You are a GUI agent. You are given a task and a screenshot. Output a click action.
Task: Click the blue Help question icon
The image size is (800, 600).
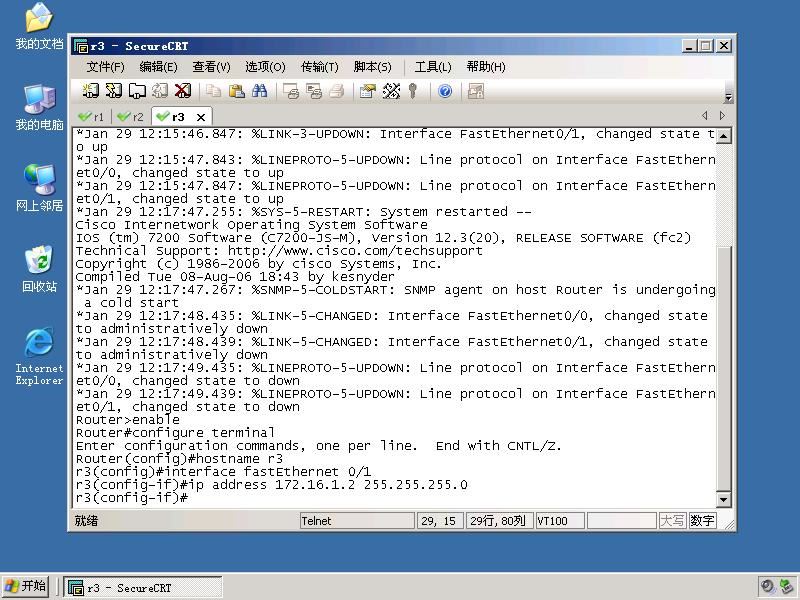[x=445, y=91]
